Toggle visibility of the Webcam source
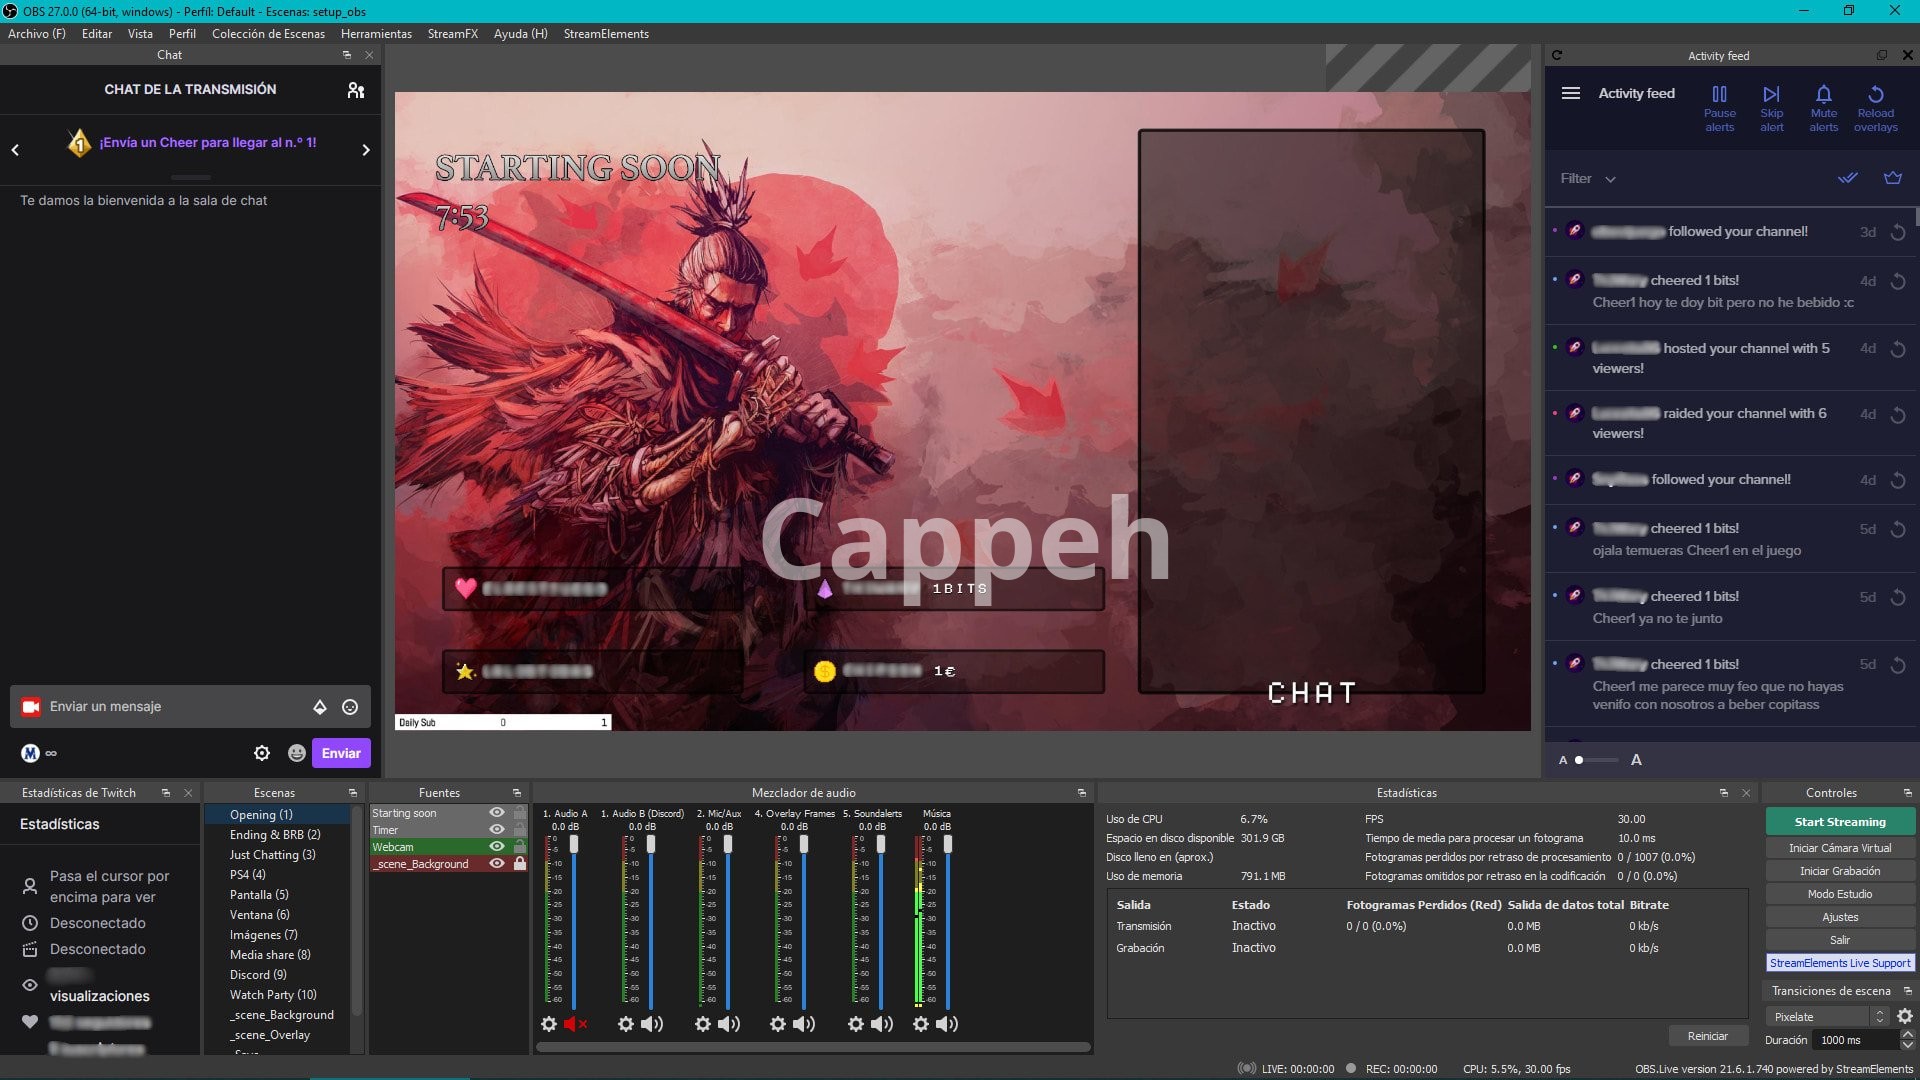 click(x=497, y=847)
